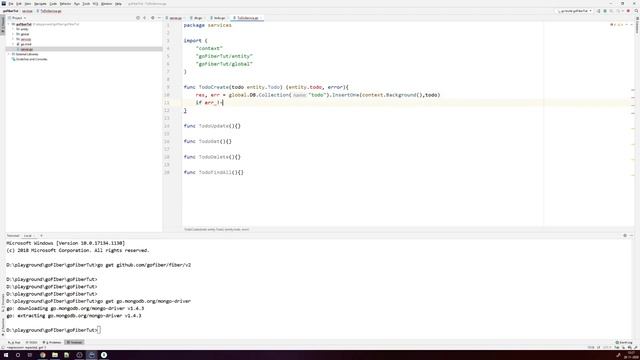Viewport: 640px width, 360px height.
Task: Open the Help menu
Action: pos(118,4)
